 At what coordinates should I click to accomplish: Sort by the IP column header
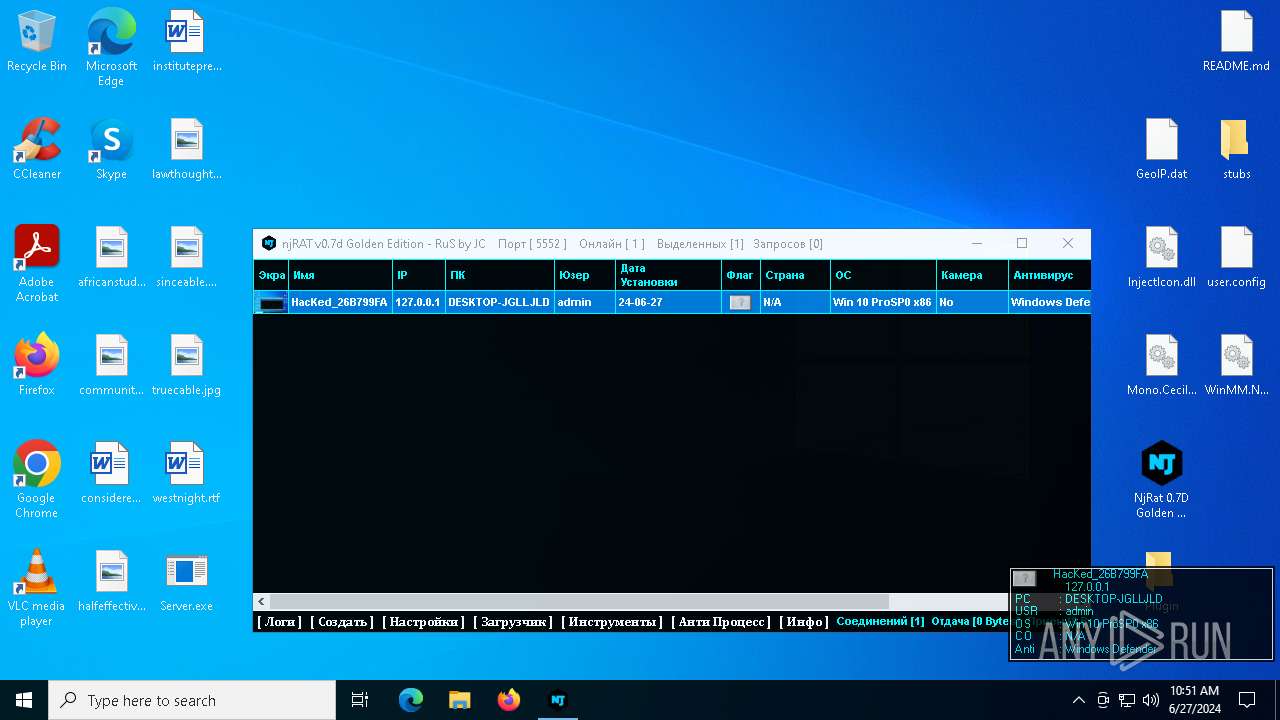[419, 275]
